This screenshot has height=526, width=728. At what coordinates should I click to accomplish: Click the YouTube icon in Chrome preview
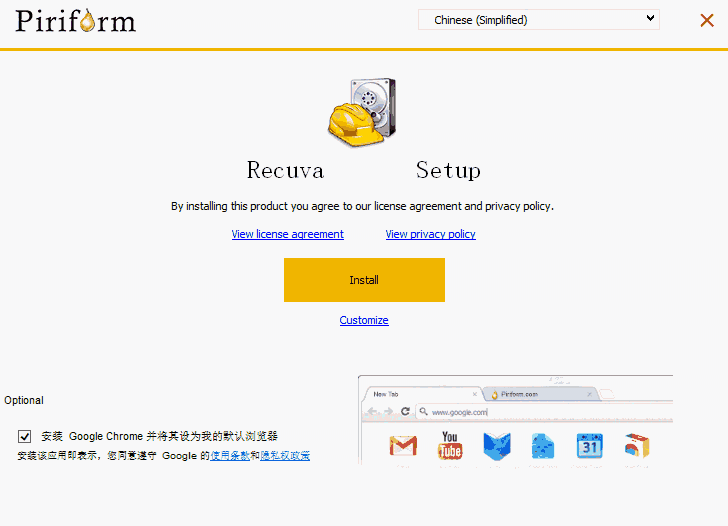[450, 445]
